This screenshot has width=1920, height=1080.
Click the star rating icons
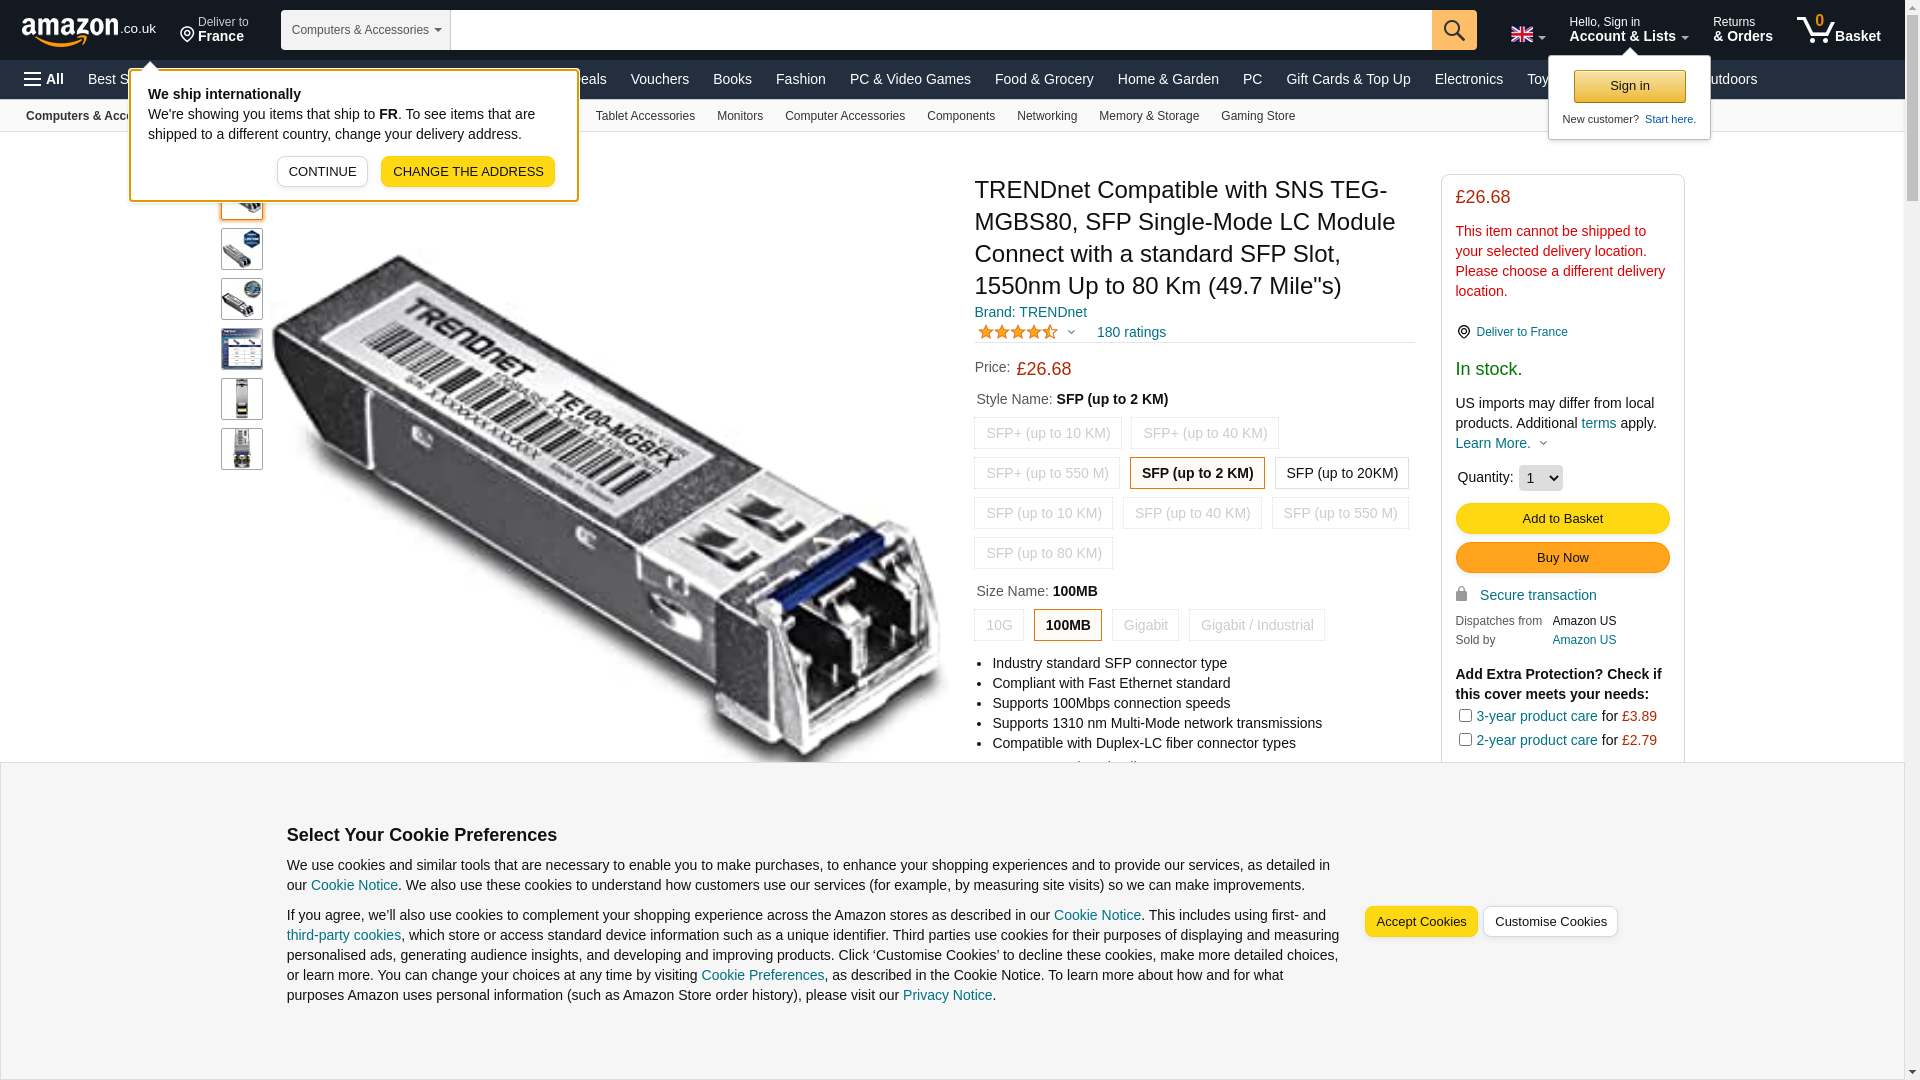tap(1017, 332)
